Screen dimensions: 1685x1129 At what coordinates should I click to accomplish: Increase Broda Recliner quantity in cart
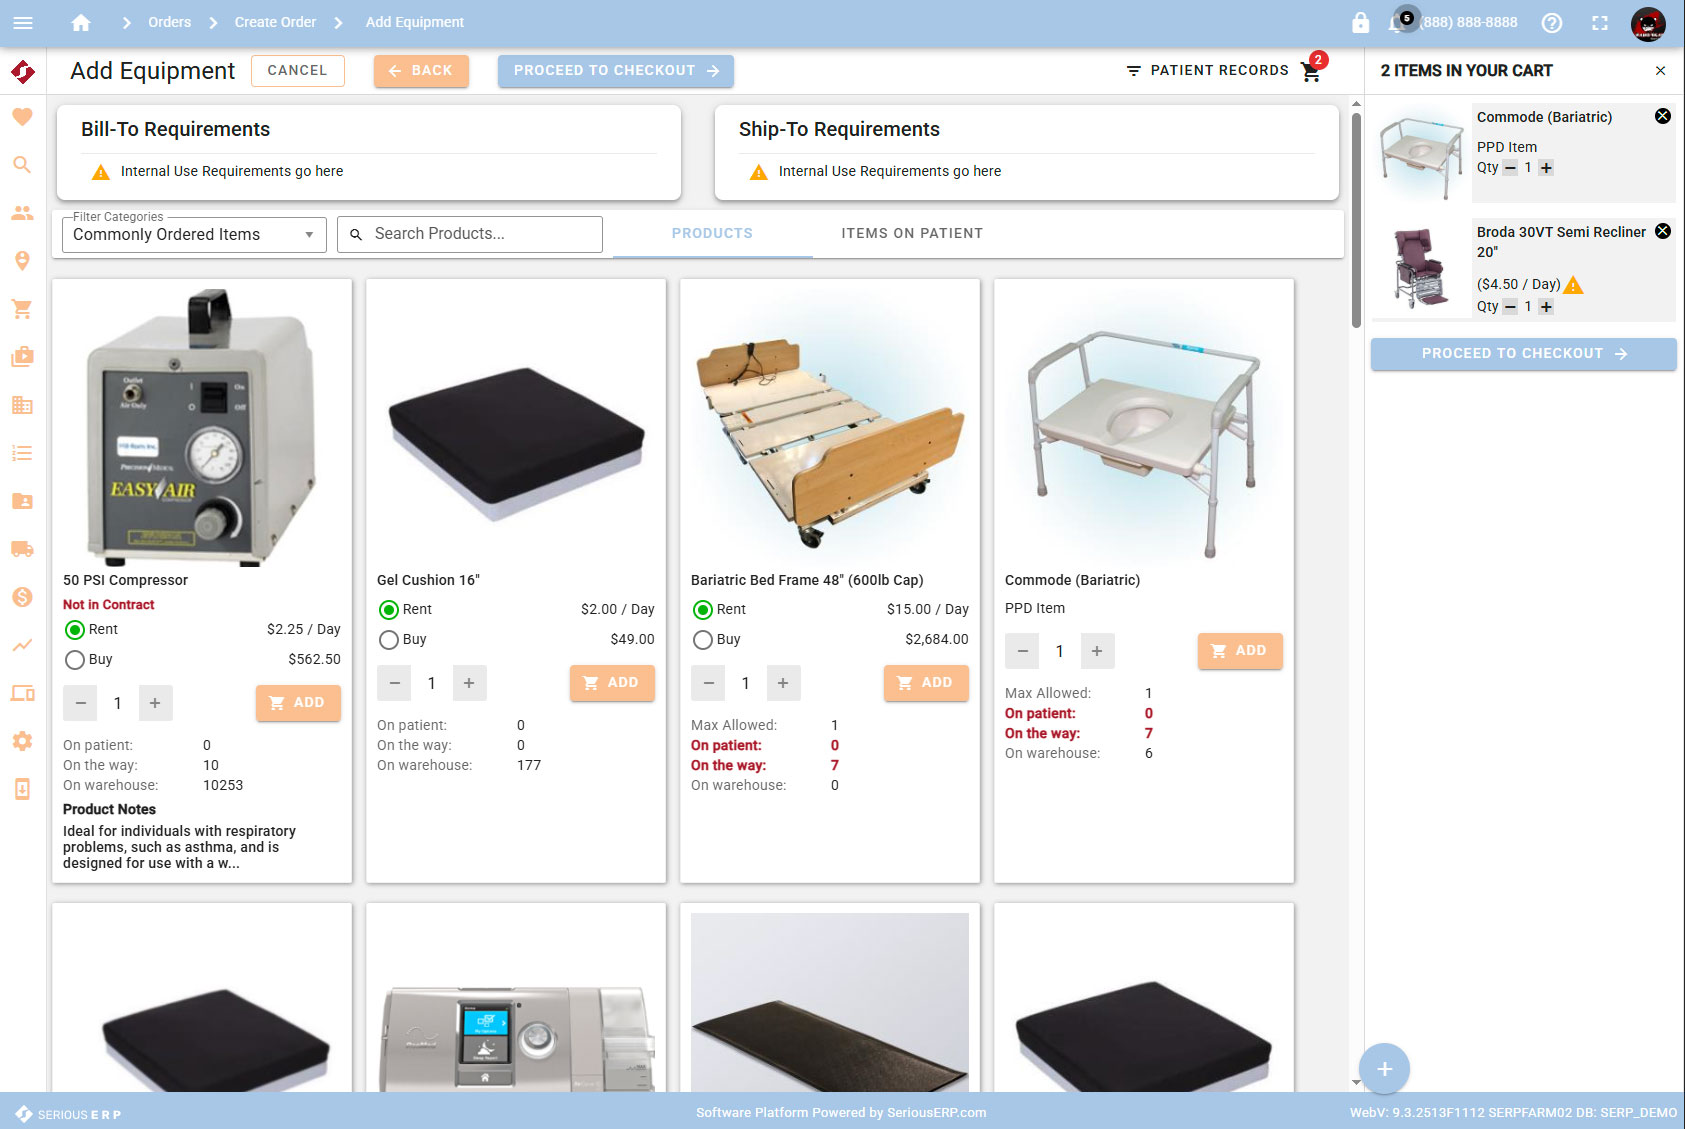pos(1546,307)
